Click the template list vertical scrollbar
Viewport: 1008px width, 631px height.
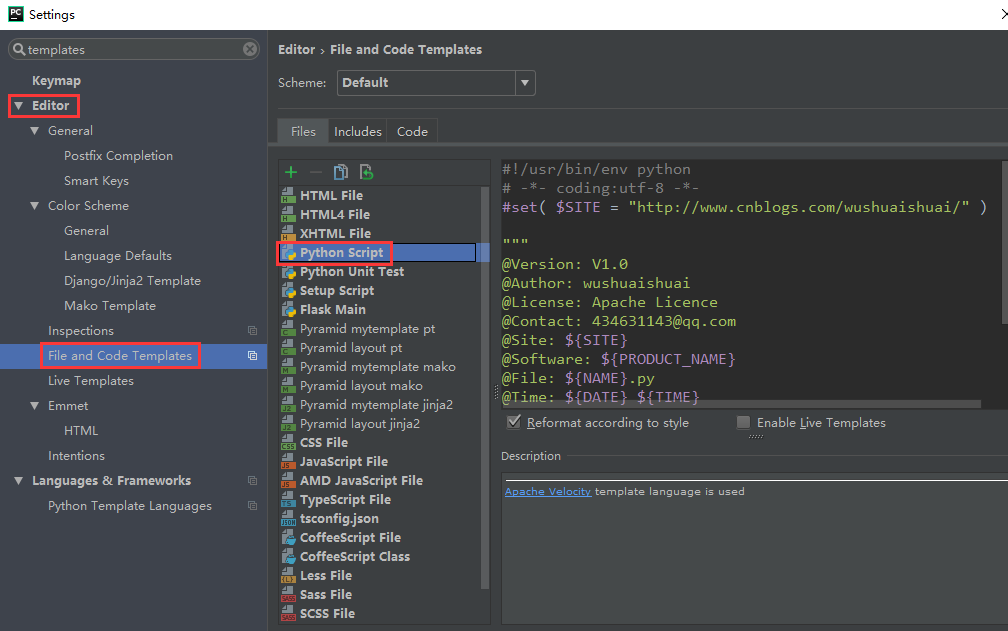[x=485, y=387]
